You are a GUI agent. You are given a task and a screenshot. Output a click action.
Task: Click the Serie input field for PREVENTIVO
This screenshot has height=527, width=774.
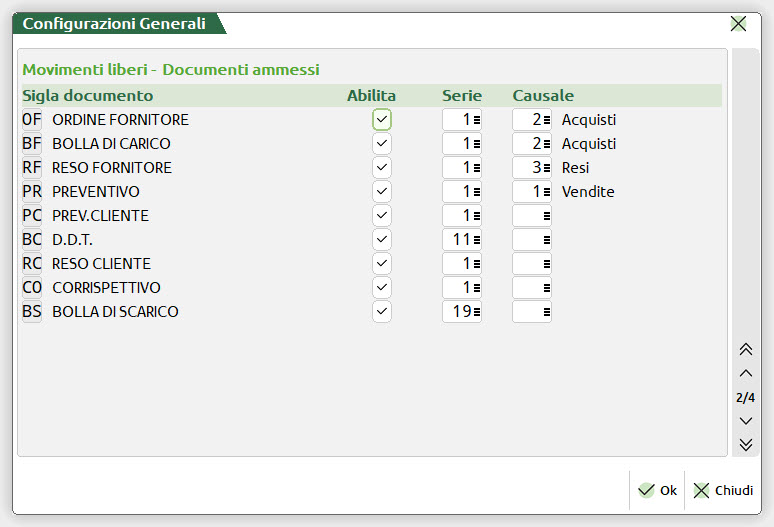coord(457,192)
